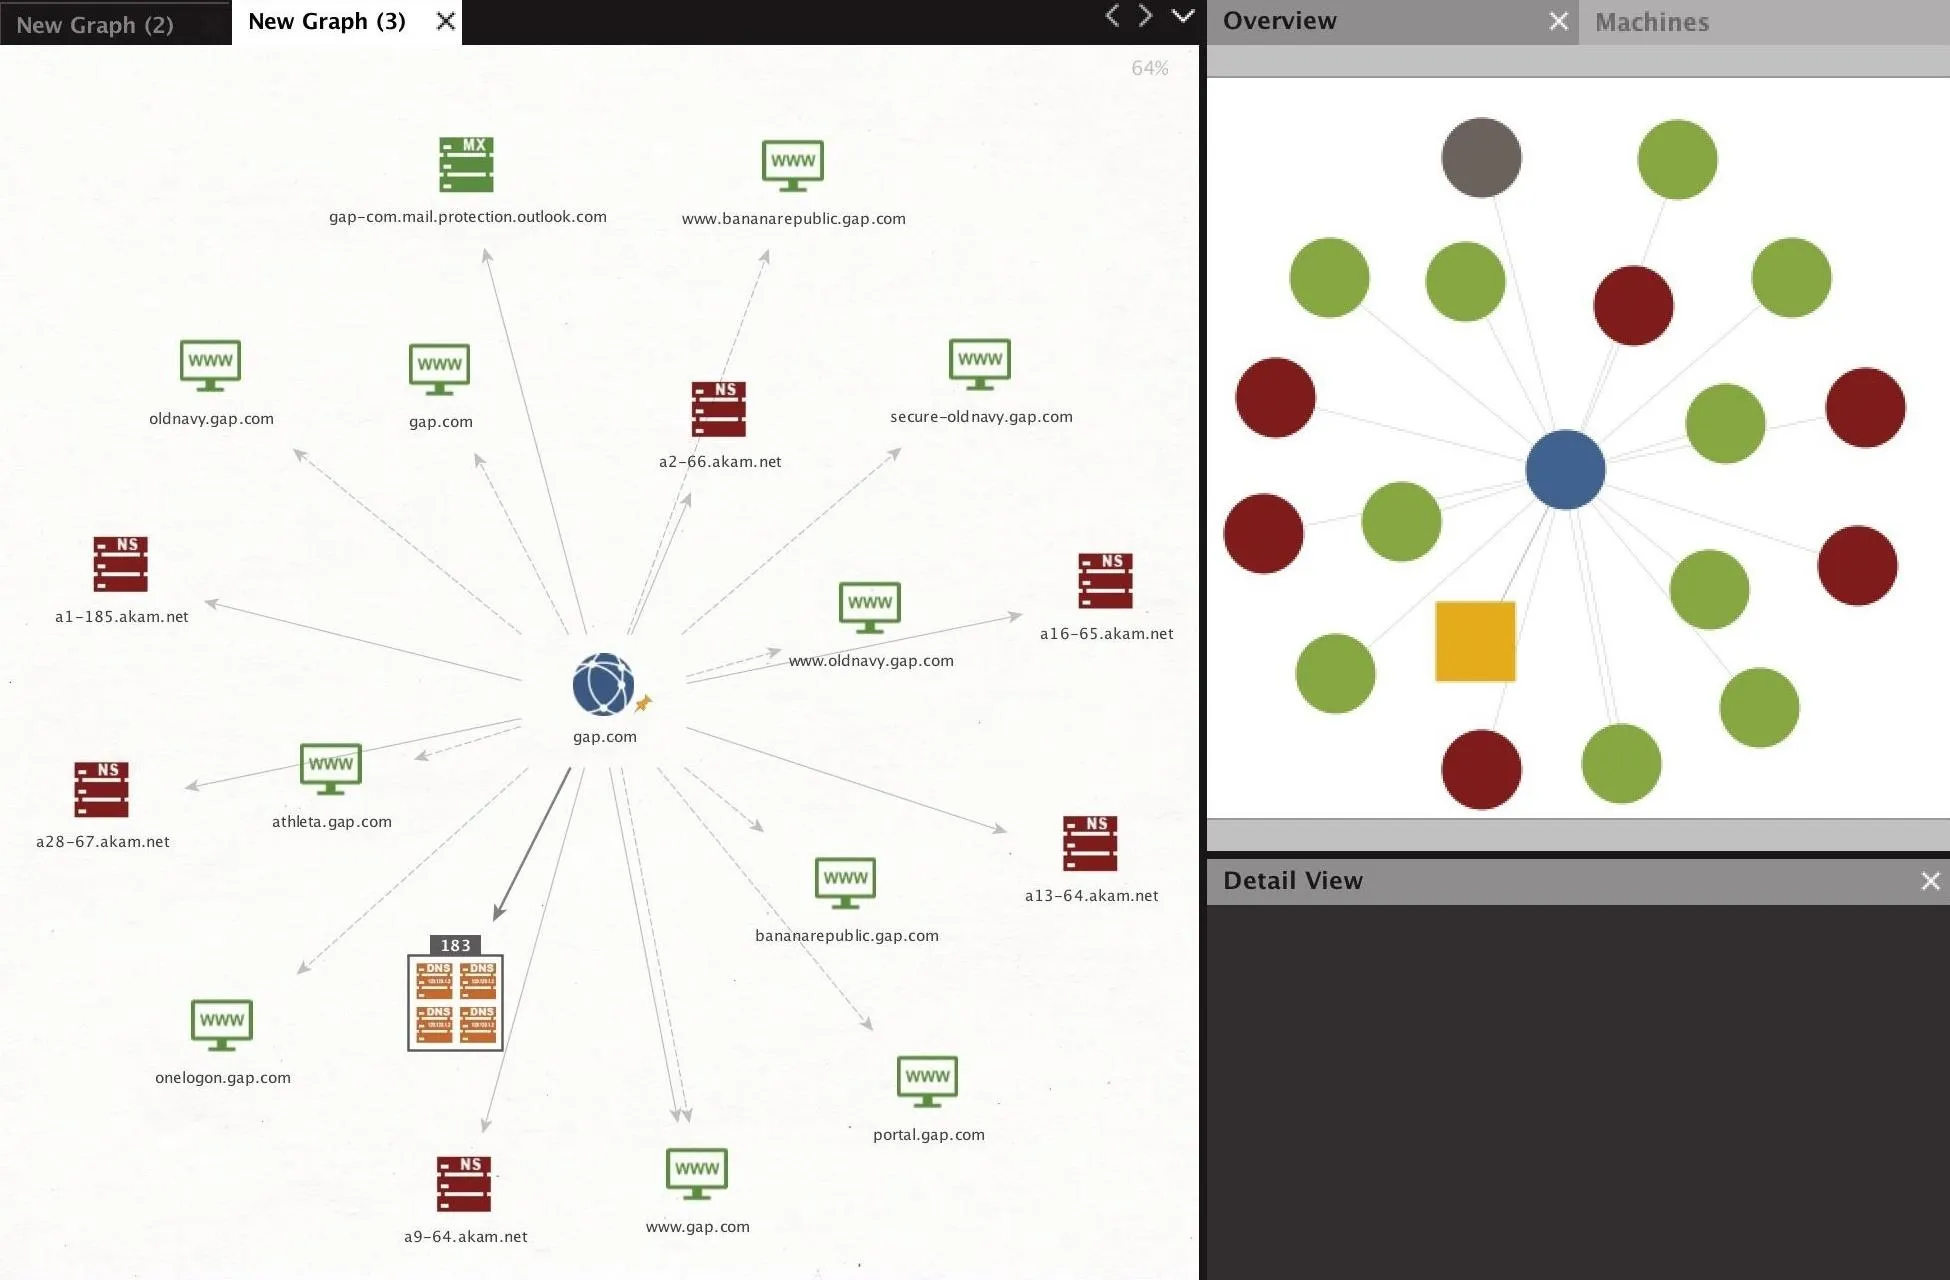1950x1280 pixels.
Task: Click the 183 count badge on collection
Action: 455,945
